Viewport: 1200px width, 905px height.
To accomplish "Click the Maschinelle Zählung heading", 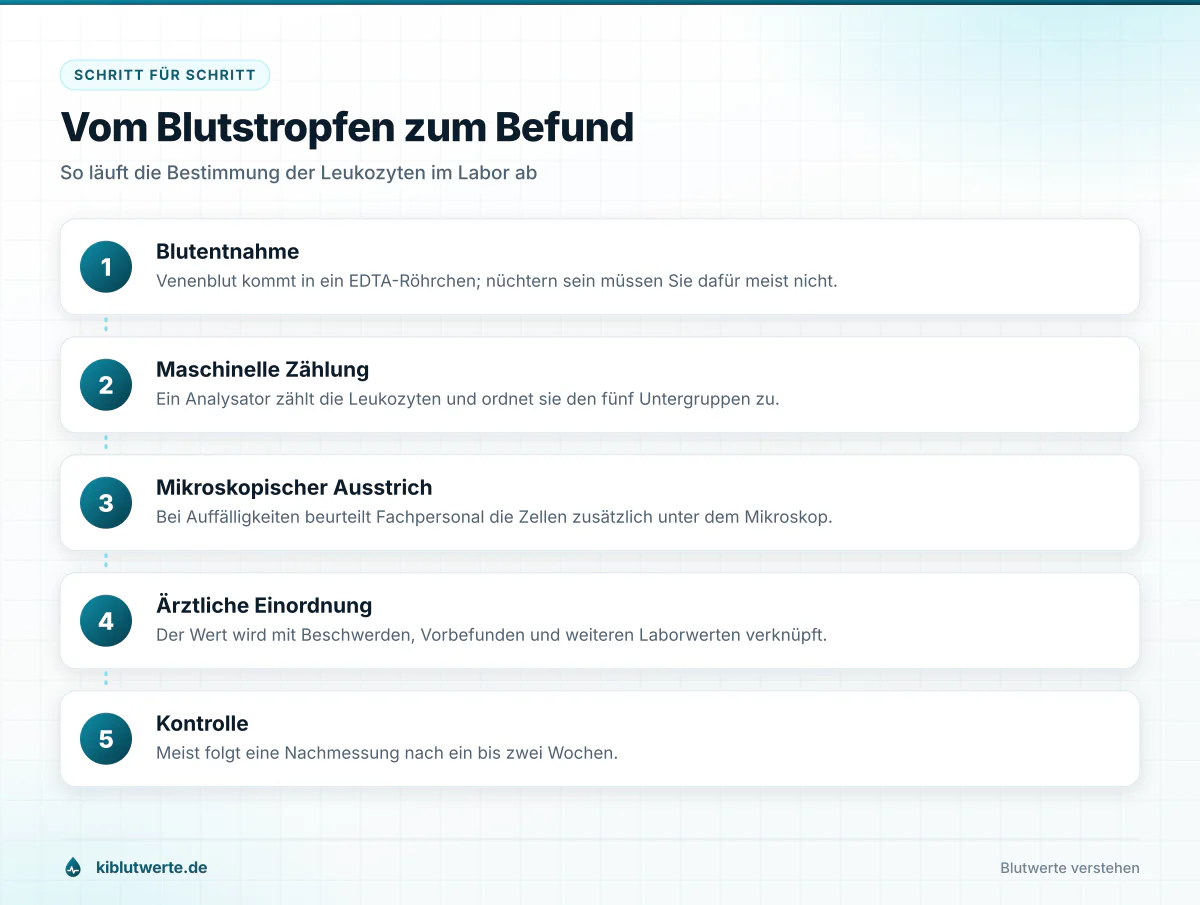I will click(x=263, y=370).
